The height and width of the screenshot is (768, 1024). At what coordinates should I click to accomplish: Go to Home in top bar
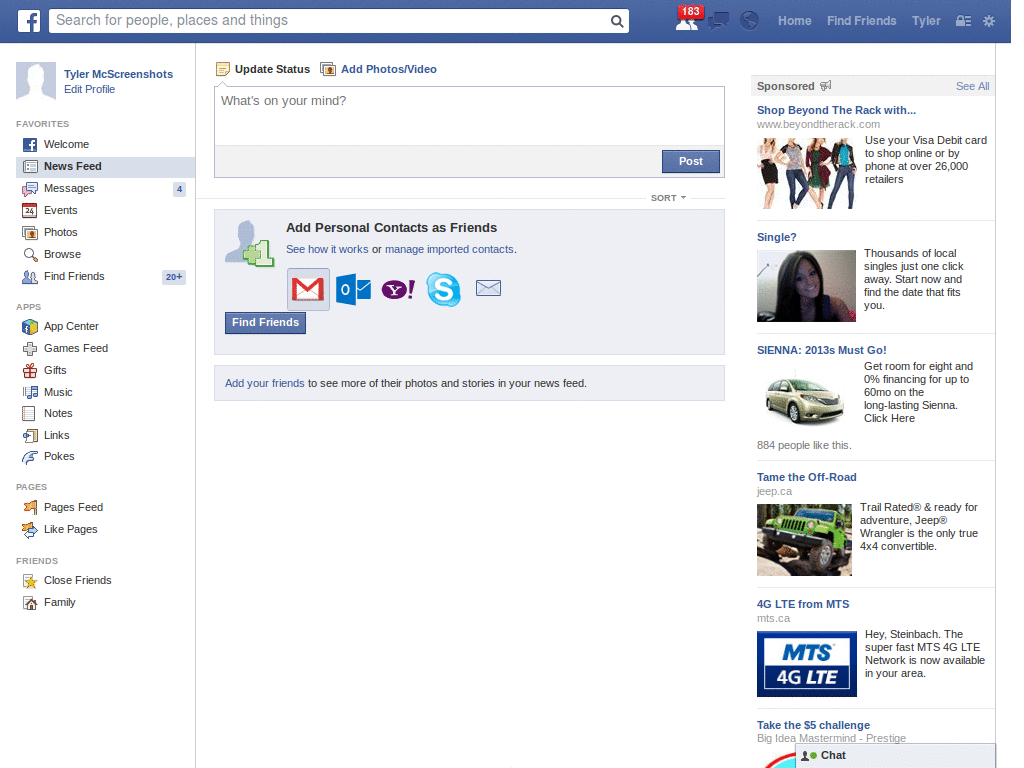[x=795, y=21]
